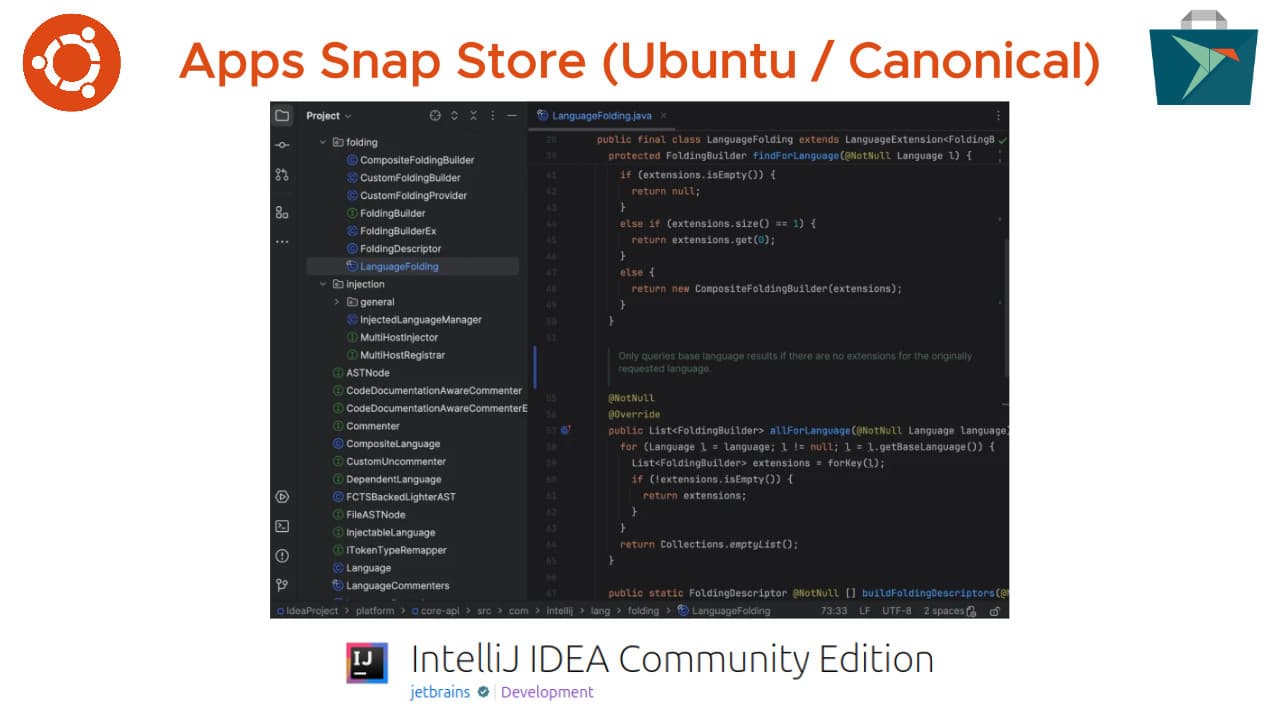This screenshot has width=1280, height=720.
Task: Open the Project tool window folder icon
Action: (x=282, y=116)
